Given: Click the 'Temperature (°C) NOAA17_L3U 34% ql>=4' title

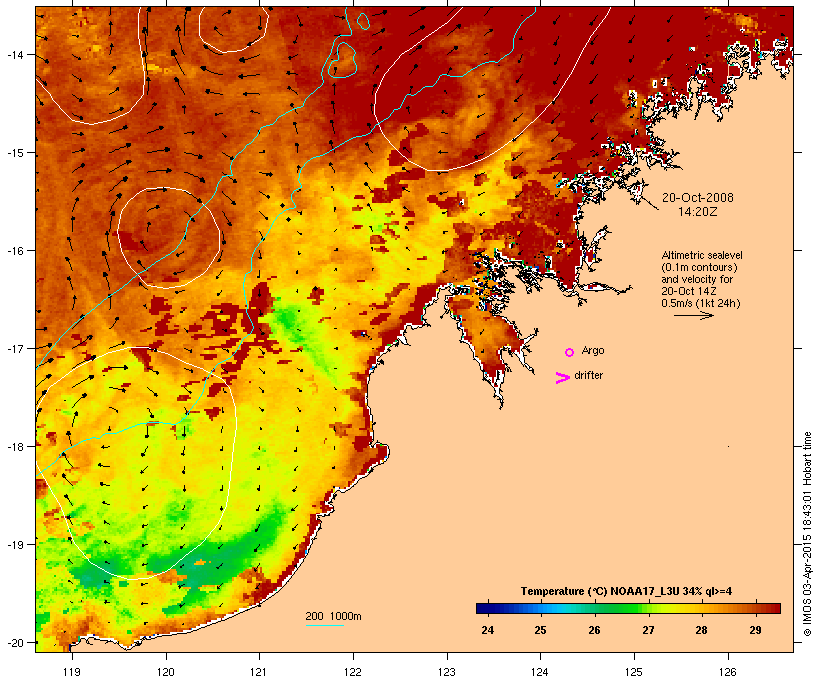Looking at the screenshot, I should (x=626, y=591).
